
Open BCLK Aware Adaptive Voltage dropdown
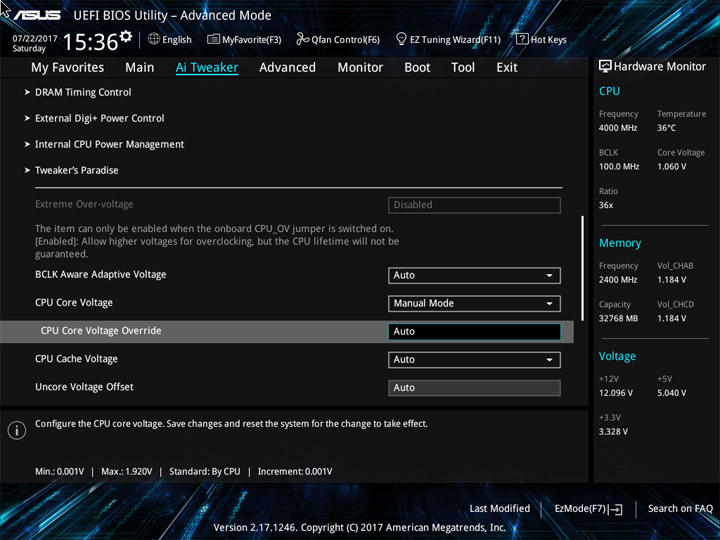tap(474, 276)
